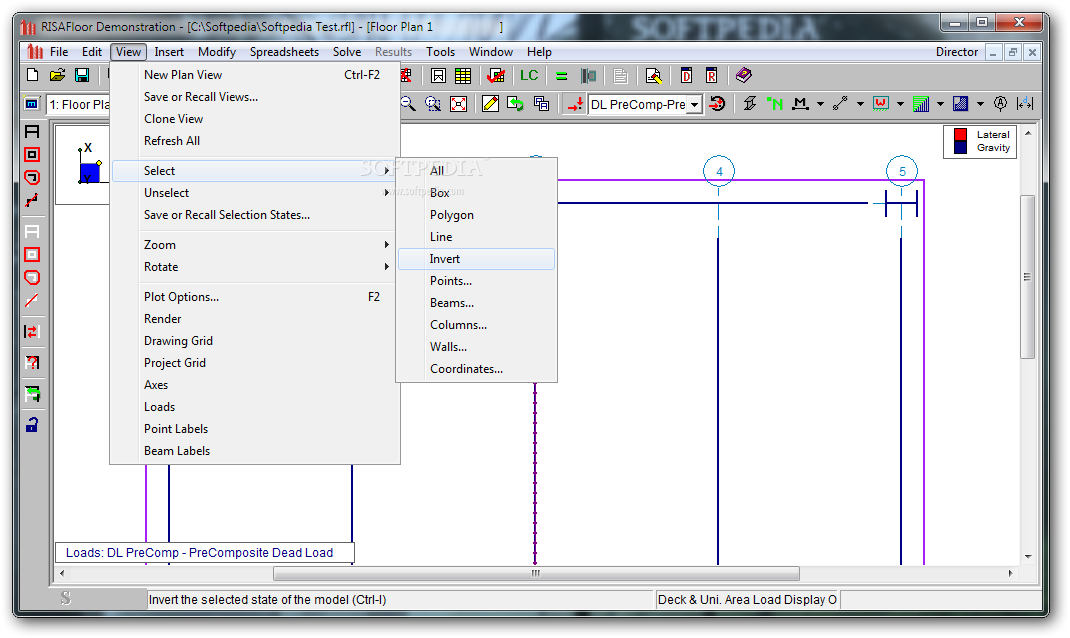Click the horizontal scrollbar thumb
This screenshot has width=1070, height=638.
pyautogui.click(x=536, y=573)
